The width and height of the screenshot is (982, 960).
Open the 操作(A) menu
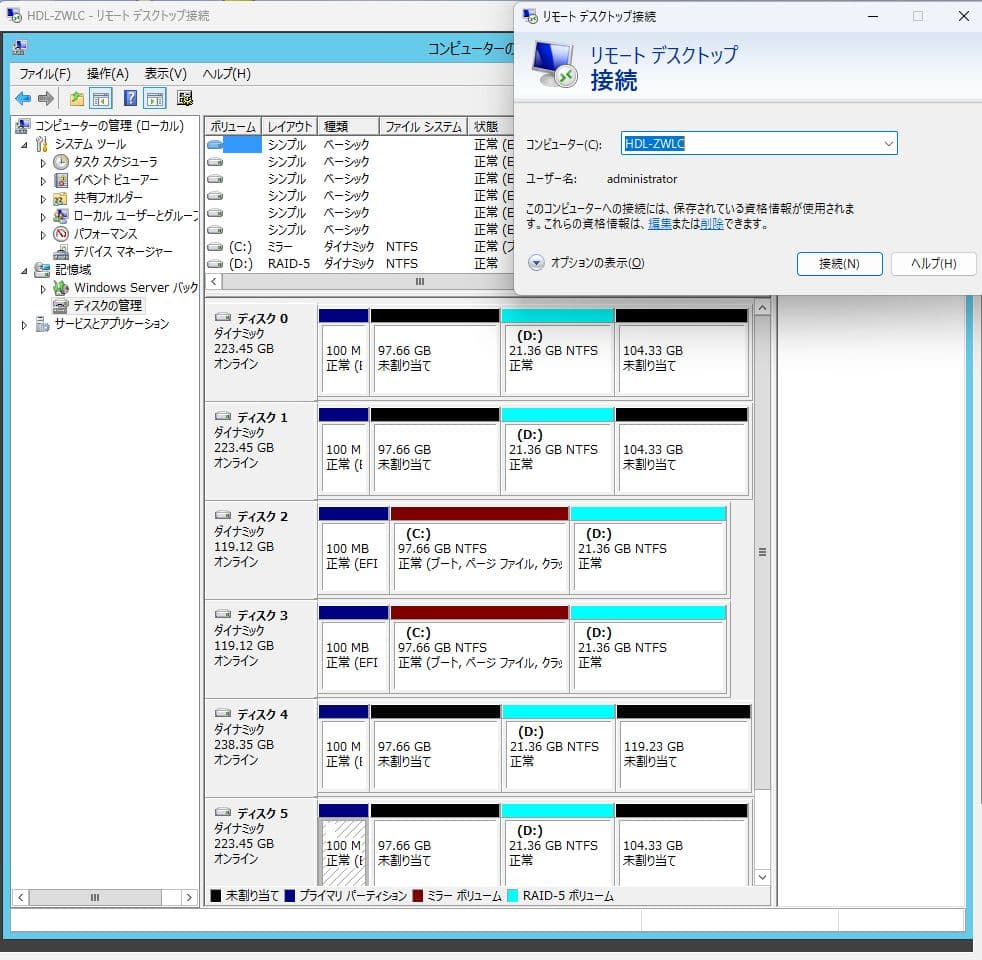108,74
